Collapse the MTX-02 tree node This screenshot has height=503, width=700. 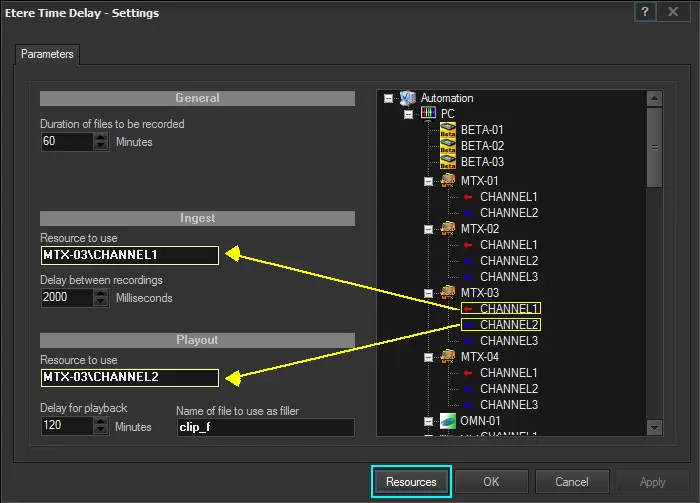coord(428,229)
